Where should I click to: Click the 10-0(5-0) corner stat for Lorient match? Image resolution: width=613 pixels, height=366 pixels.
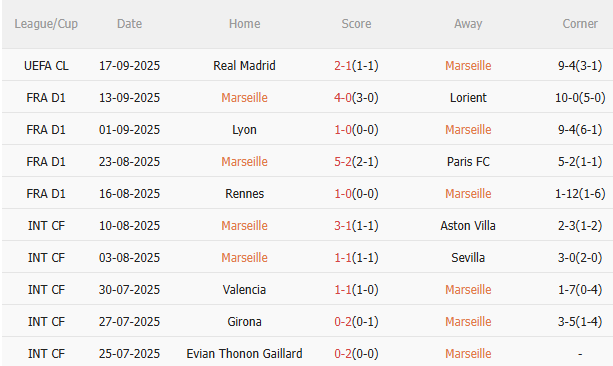580,97
